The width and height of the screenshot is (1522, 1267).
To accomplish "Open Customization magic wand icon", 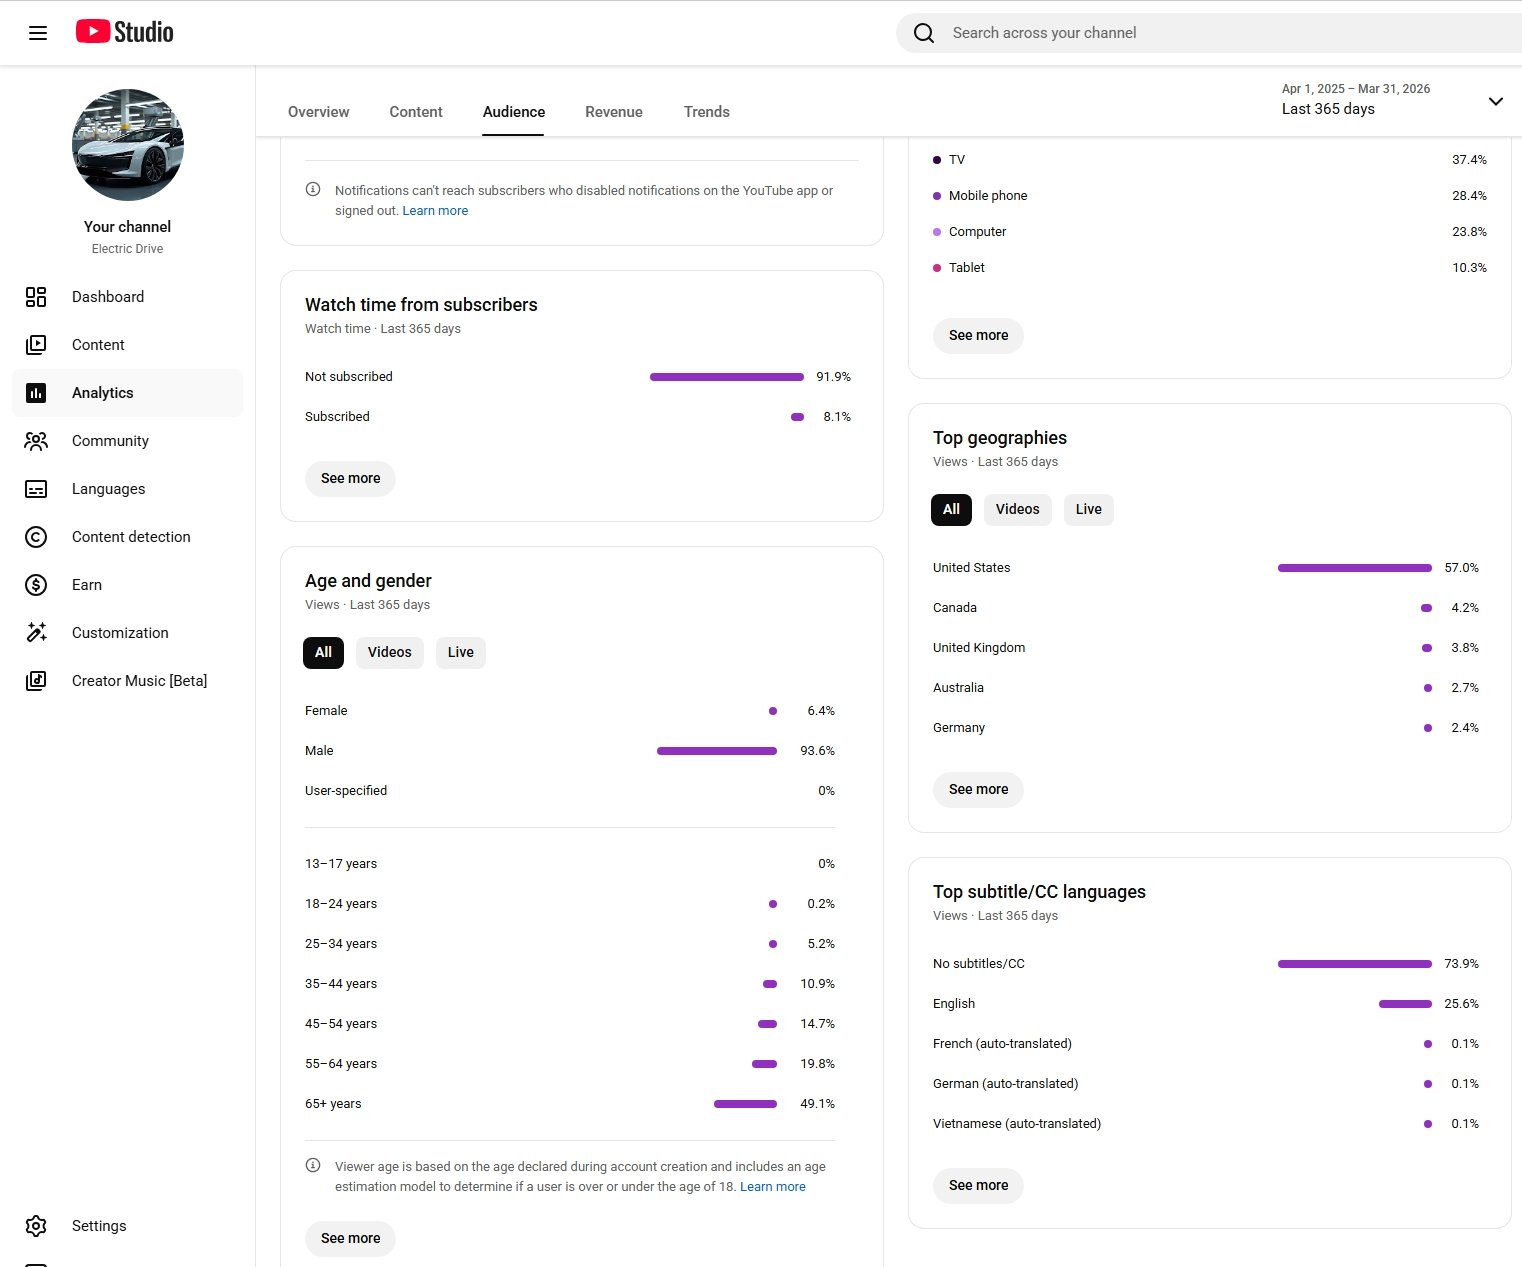I will point(36,633).
